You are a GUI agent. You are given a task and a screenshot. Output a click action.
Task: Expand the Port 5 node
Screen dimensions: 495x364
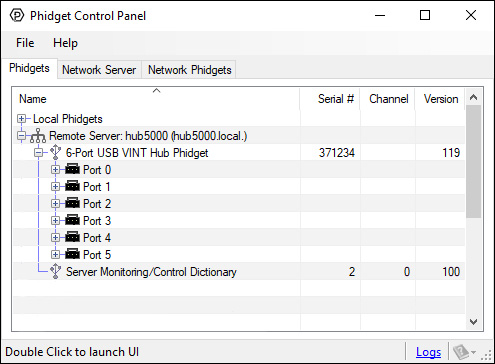tap(56, 255)
